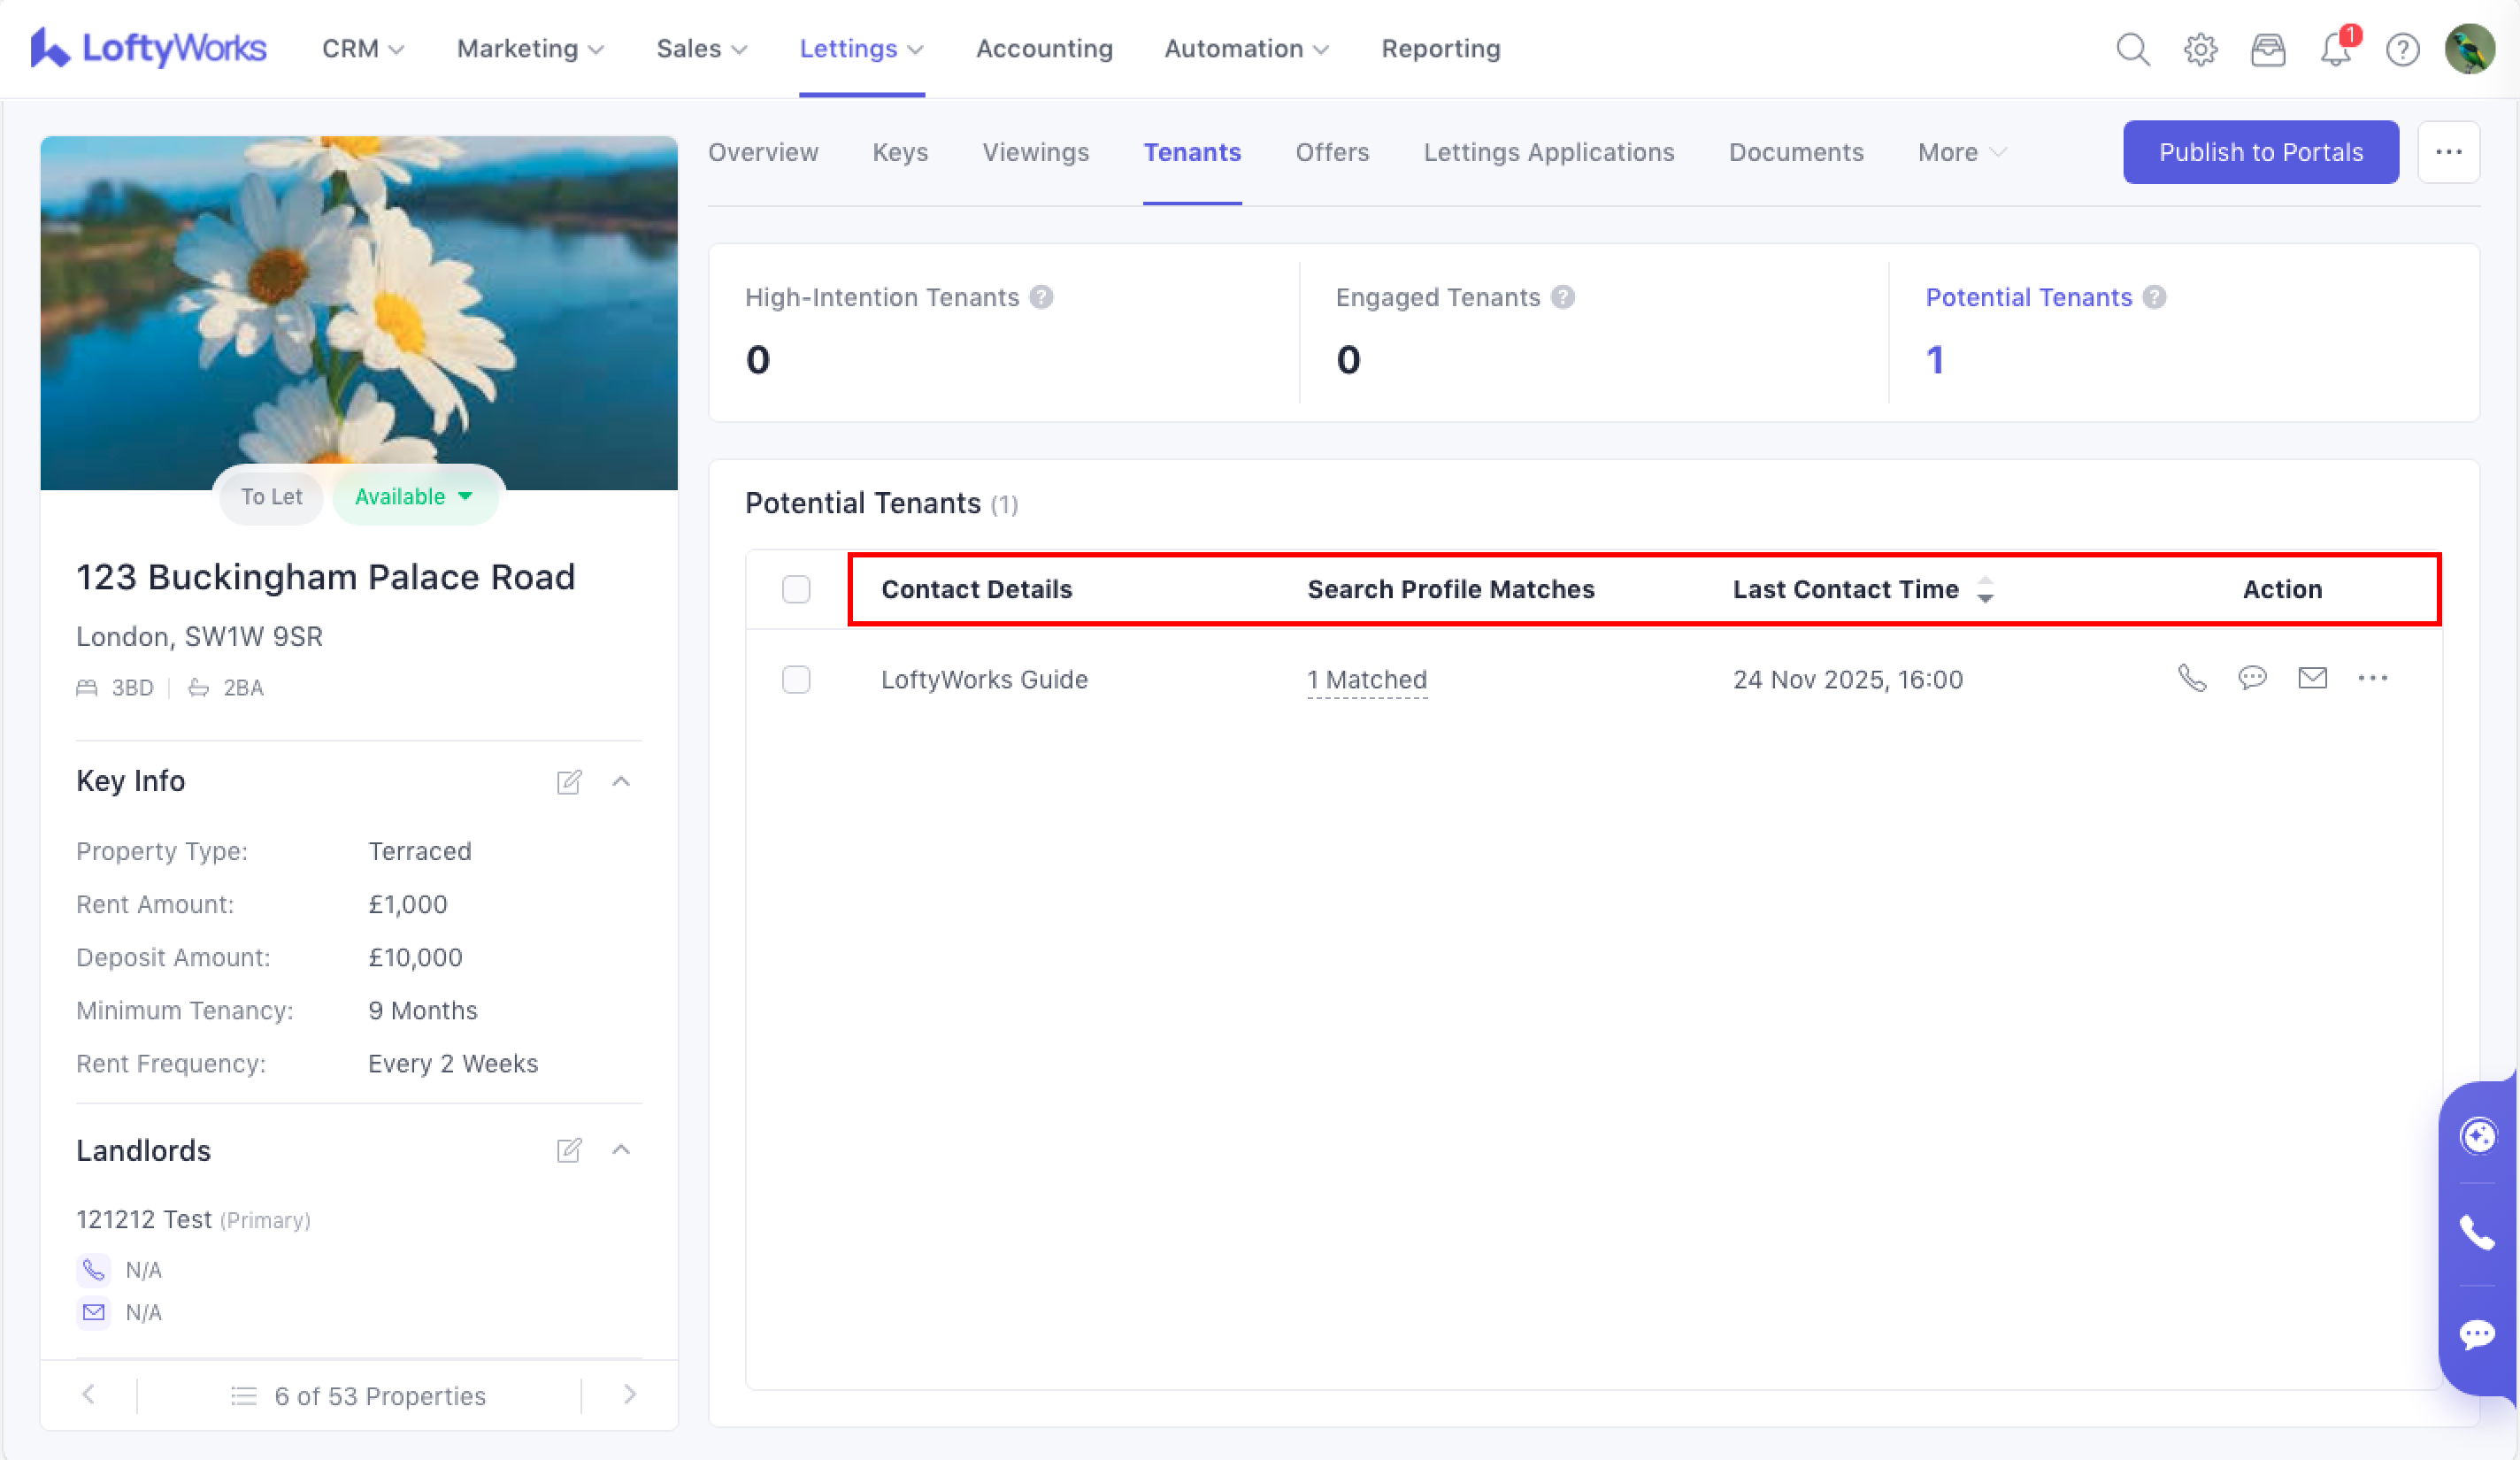Click the email envelope icon in tenant row
2520x1460 pixels.
(x=2312, y=679)
